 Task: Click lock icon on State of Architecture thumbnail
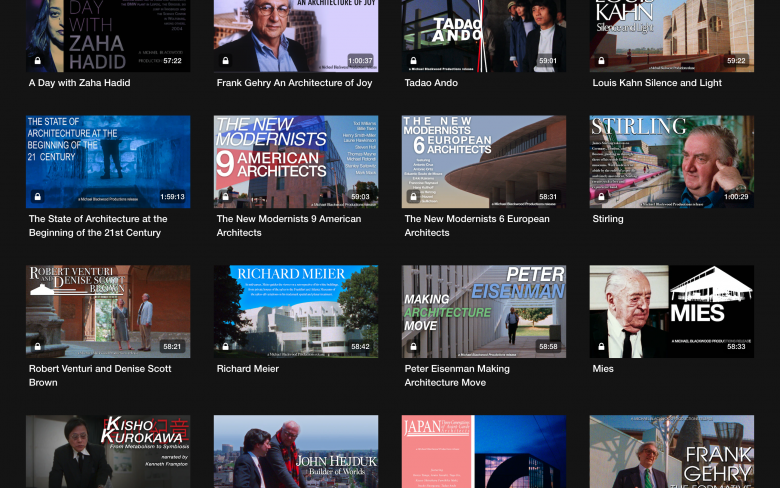click(x=38, y=197)
